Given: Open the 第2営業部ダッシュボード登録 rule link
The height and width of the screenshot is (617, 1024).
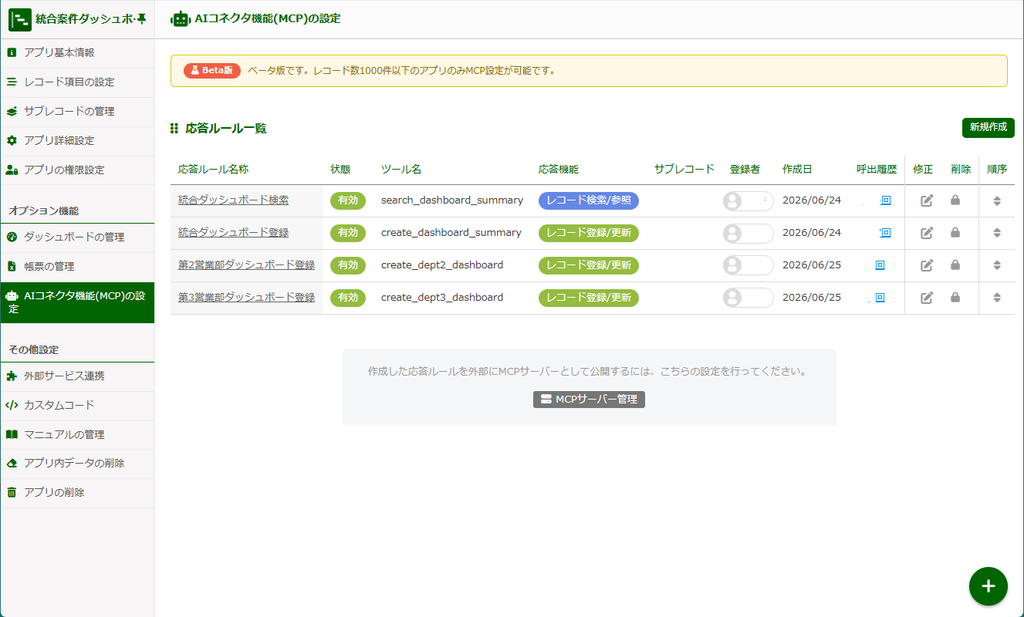Looking at the screenshot, I should (246, 264).
